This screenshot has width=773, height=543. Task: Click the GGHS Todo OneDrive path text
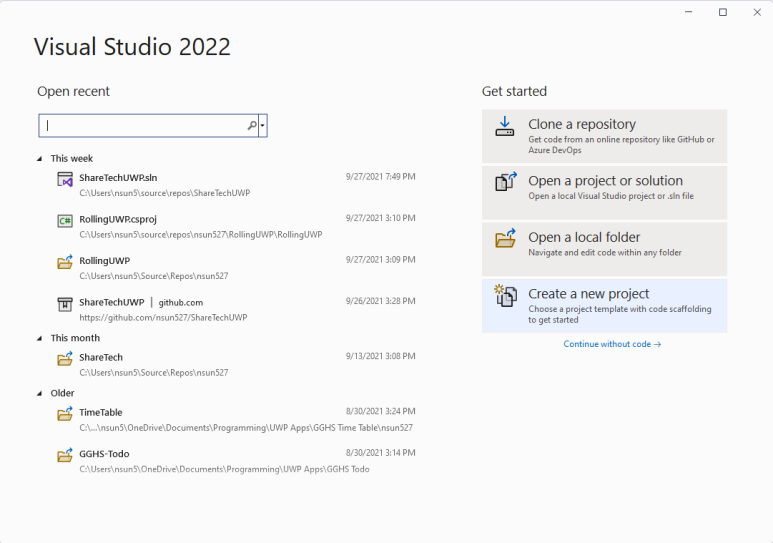tap(224, 469)
